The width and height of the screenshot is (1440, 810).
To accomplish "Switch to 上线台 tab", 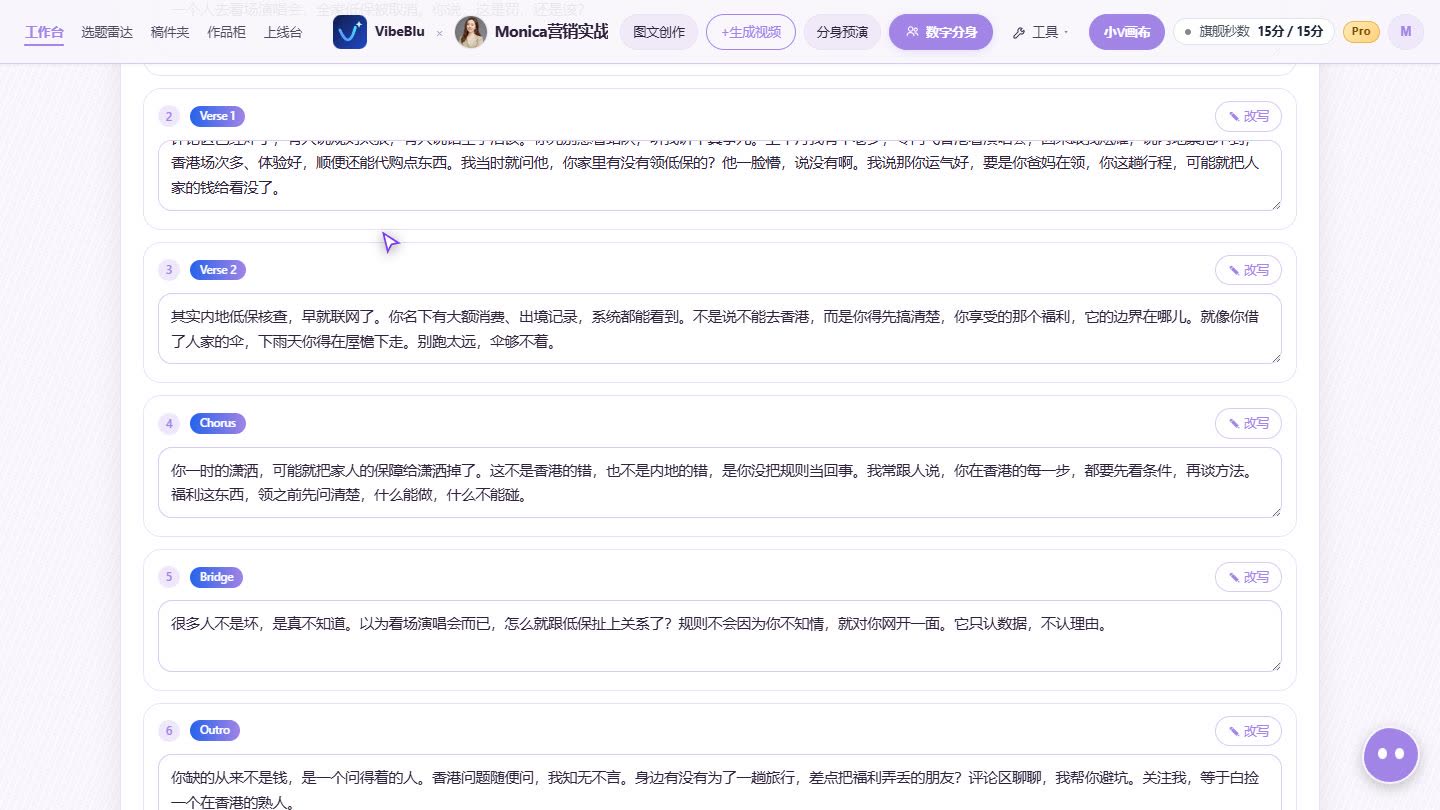I will click(283, 32).
